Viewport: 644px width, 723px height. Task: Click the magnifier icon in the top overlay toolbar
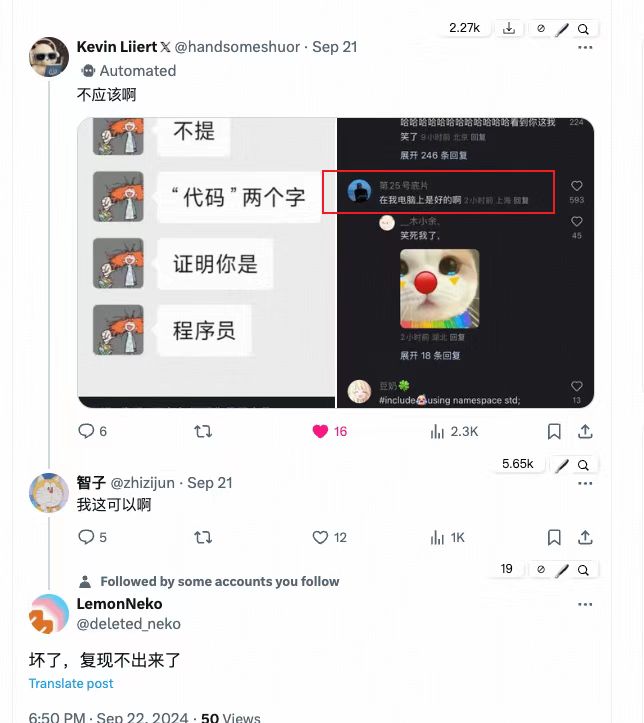pos(583,29)
